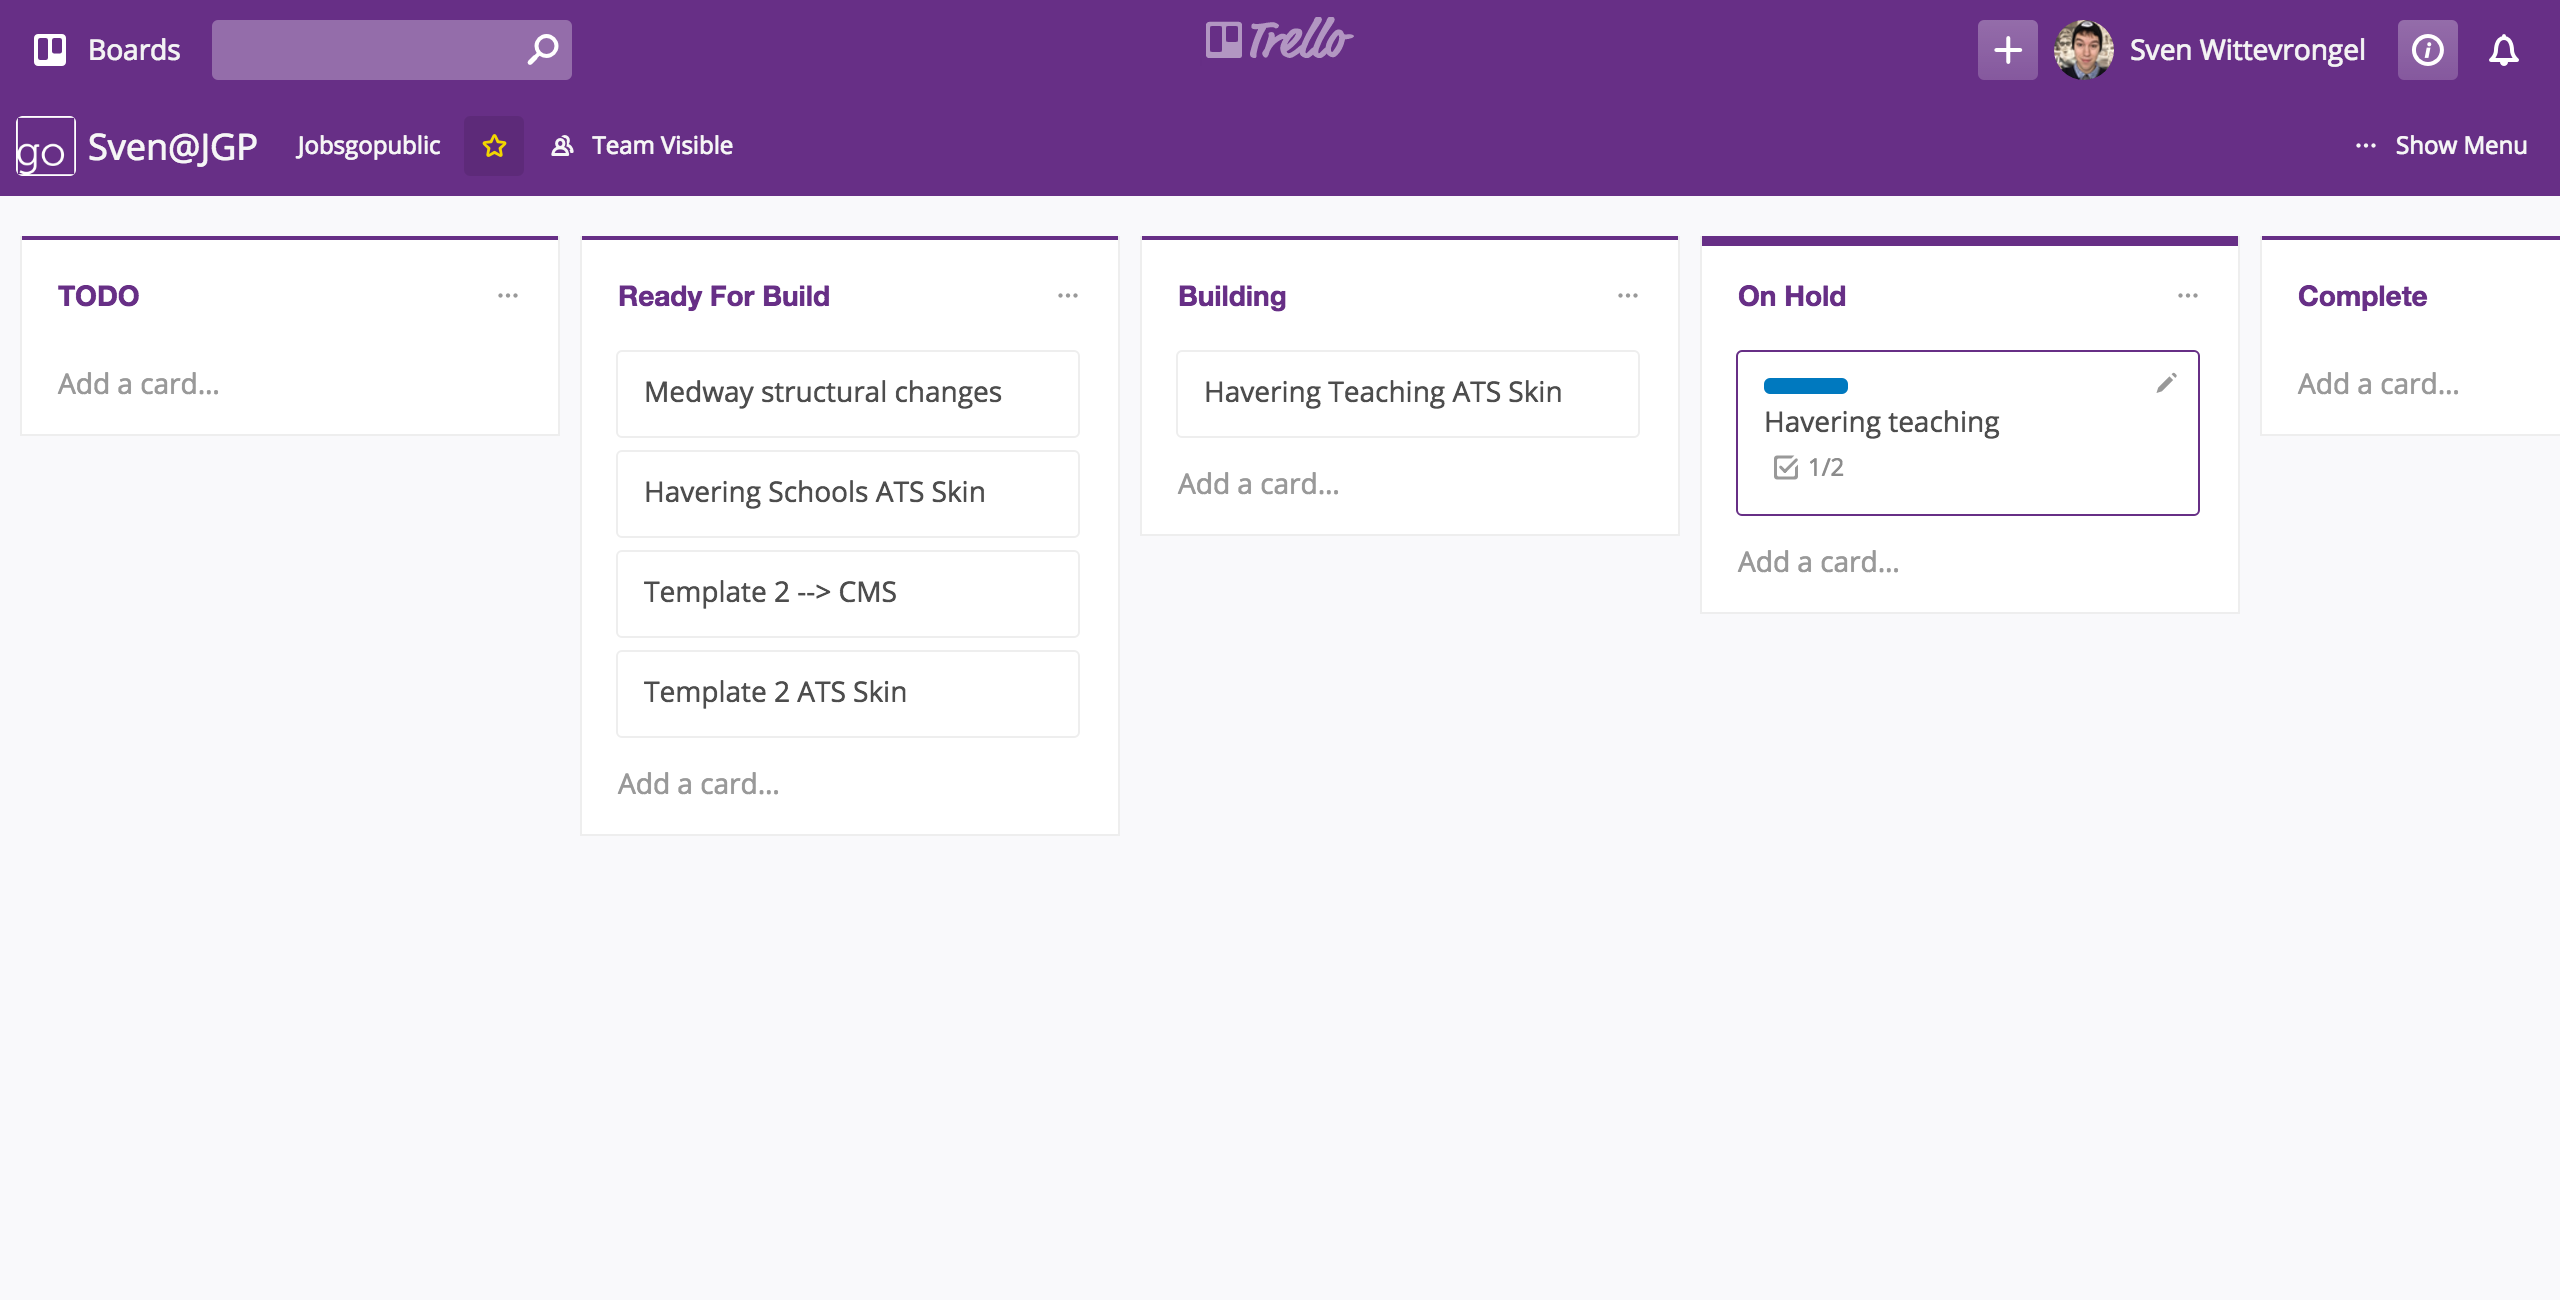Toggle the board star
The height and width of the screenshot is (1300, 2560).
coord(494,146)
